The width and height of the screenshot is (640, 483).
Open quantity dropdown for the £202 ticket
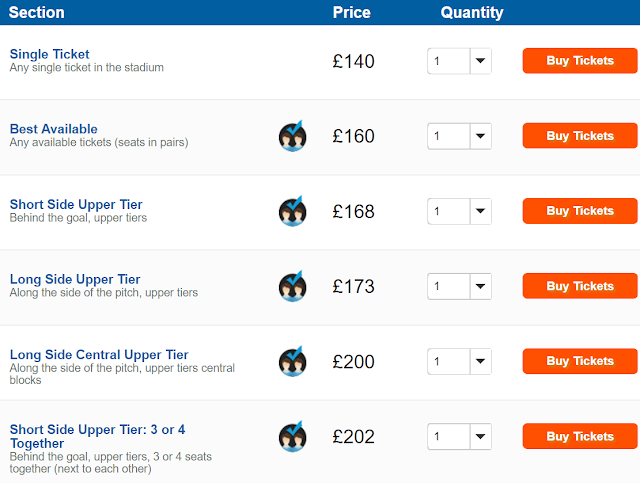459,436
